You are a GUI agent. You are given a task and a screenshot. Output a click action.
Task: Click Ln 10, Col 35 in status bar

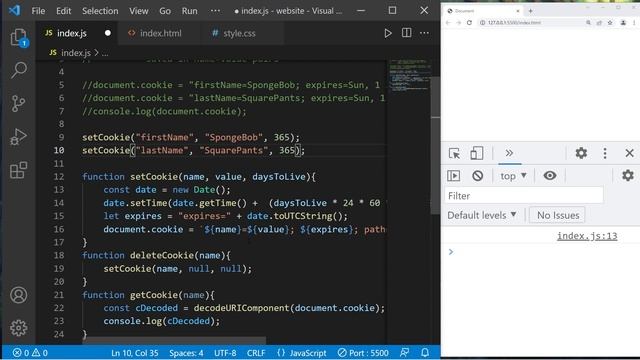click(134, 353)
